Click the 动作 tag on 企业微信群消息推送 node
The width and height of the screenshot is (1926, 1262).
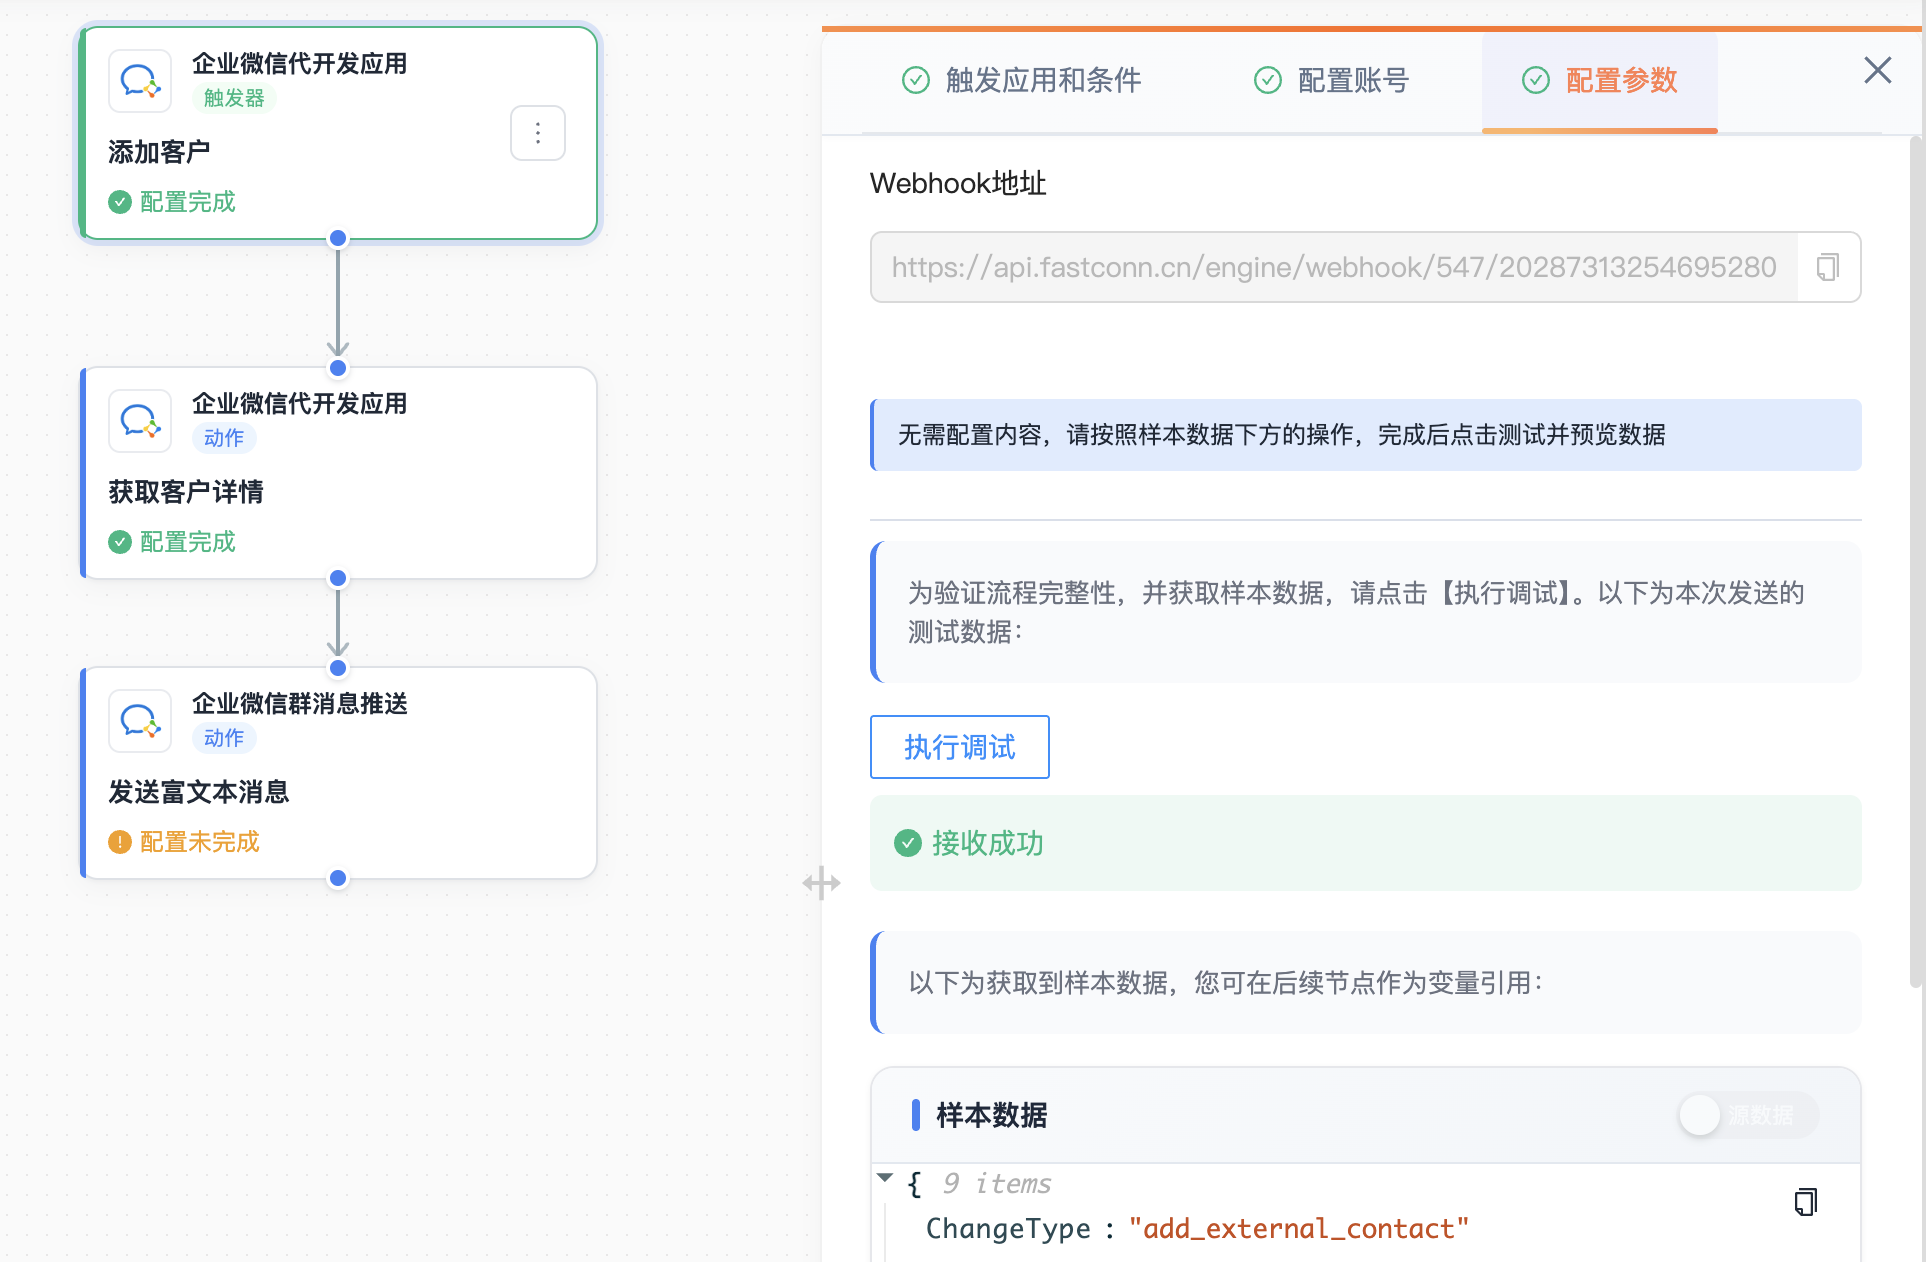point(224,738)
